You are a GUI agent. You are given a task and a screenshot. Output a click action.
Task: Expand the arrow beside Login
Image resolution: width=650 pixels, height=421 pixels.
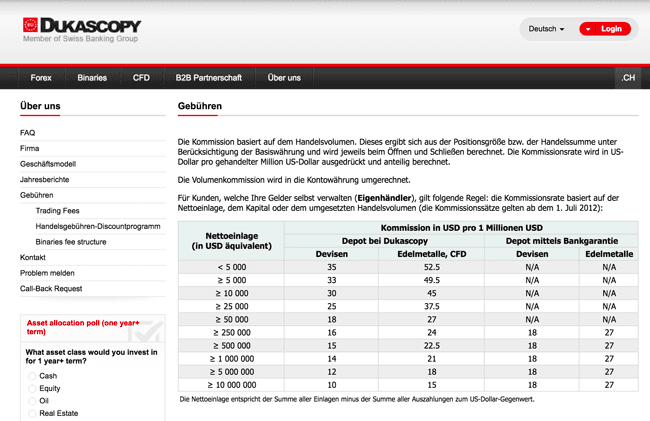point(588,29)
